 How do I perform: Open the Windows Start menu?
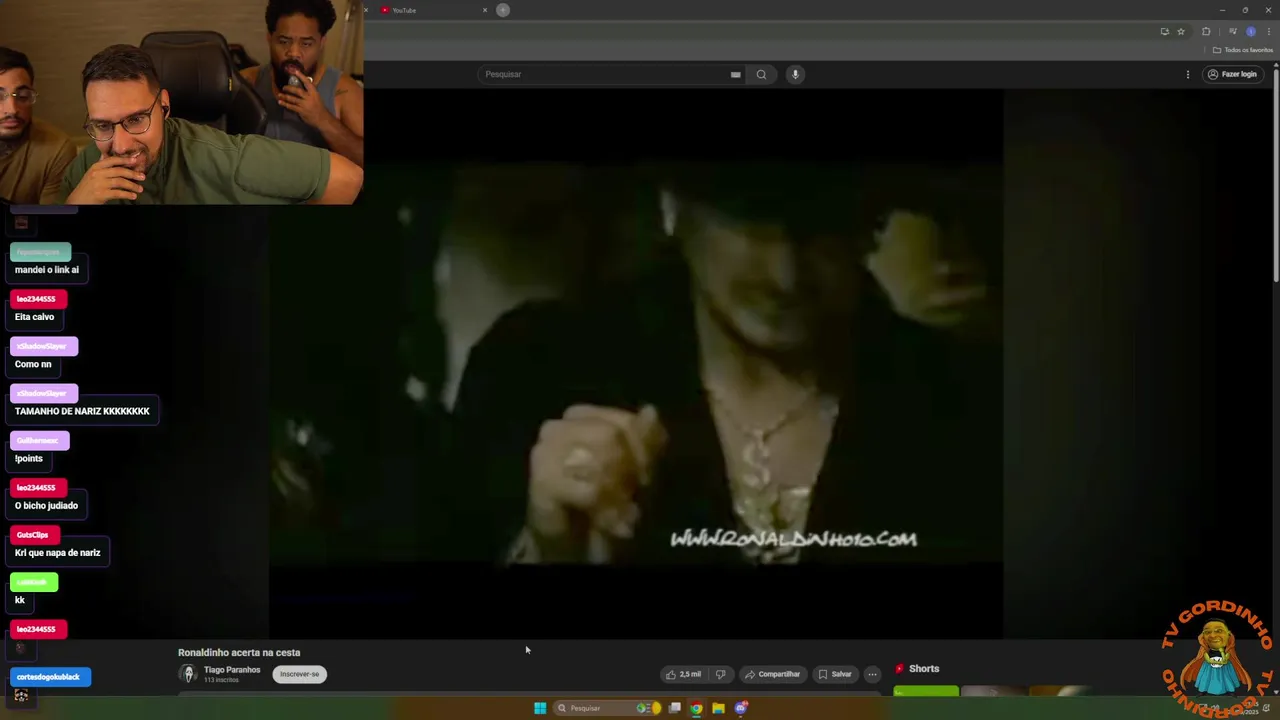coord(540,708)
